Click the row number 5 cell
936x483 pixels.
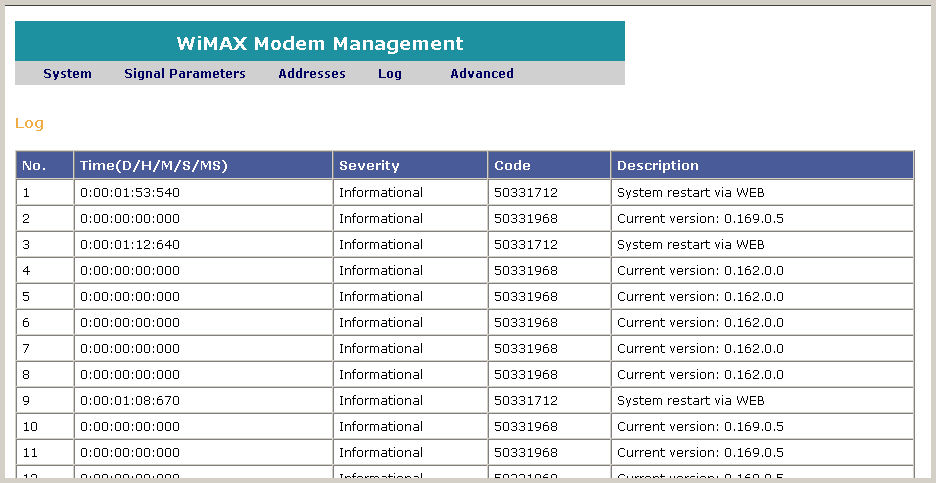tap(27, 296)
